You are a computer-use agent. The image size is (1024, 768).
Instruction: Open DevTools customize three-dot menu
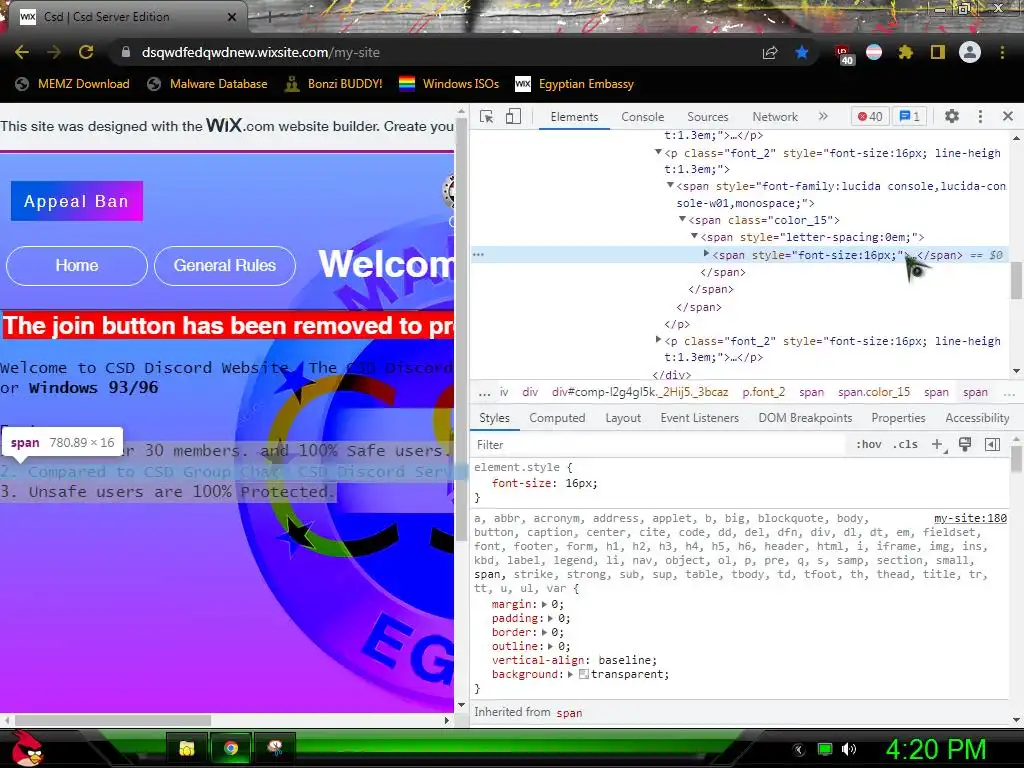pyautogui.click(x=980, y=116)
